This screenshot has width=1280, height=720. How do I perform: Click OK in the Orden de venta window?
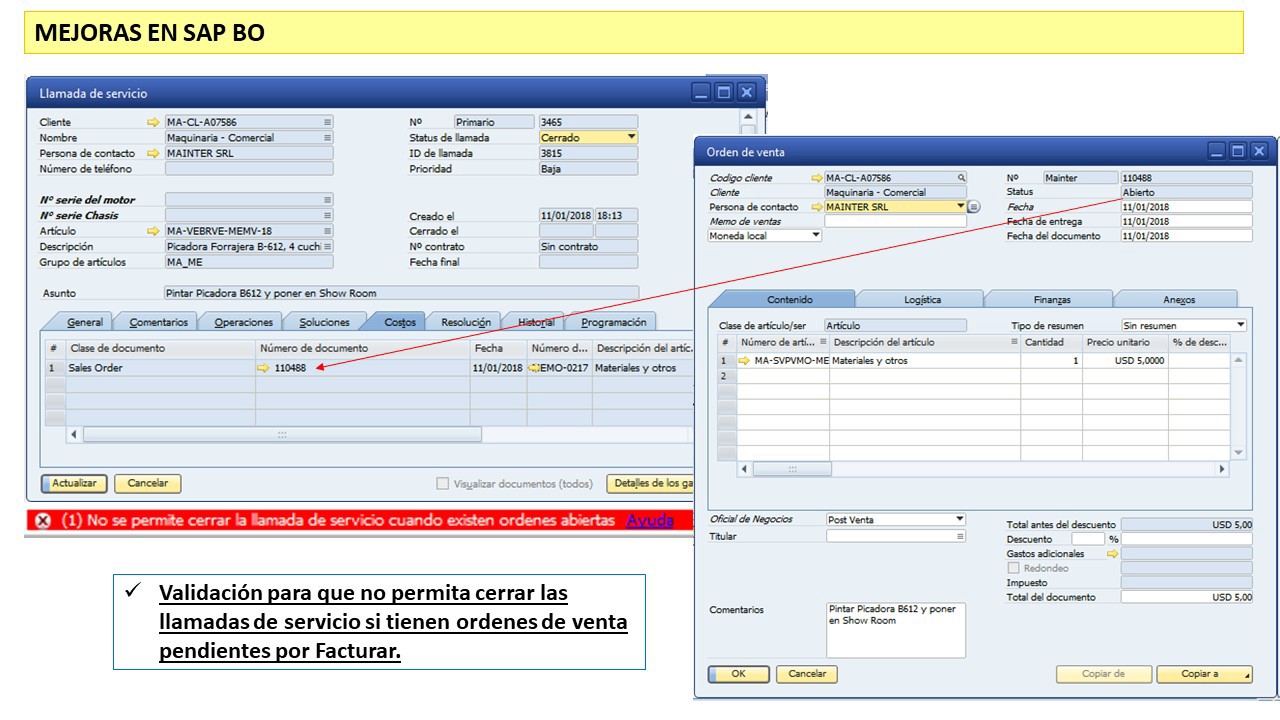739,674
